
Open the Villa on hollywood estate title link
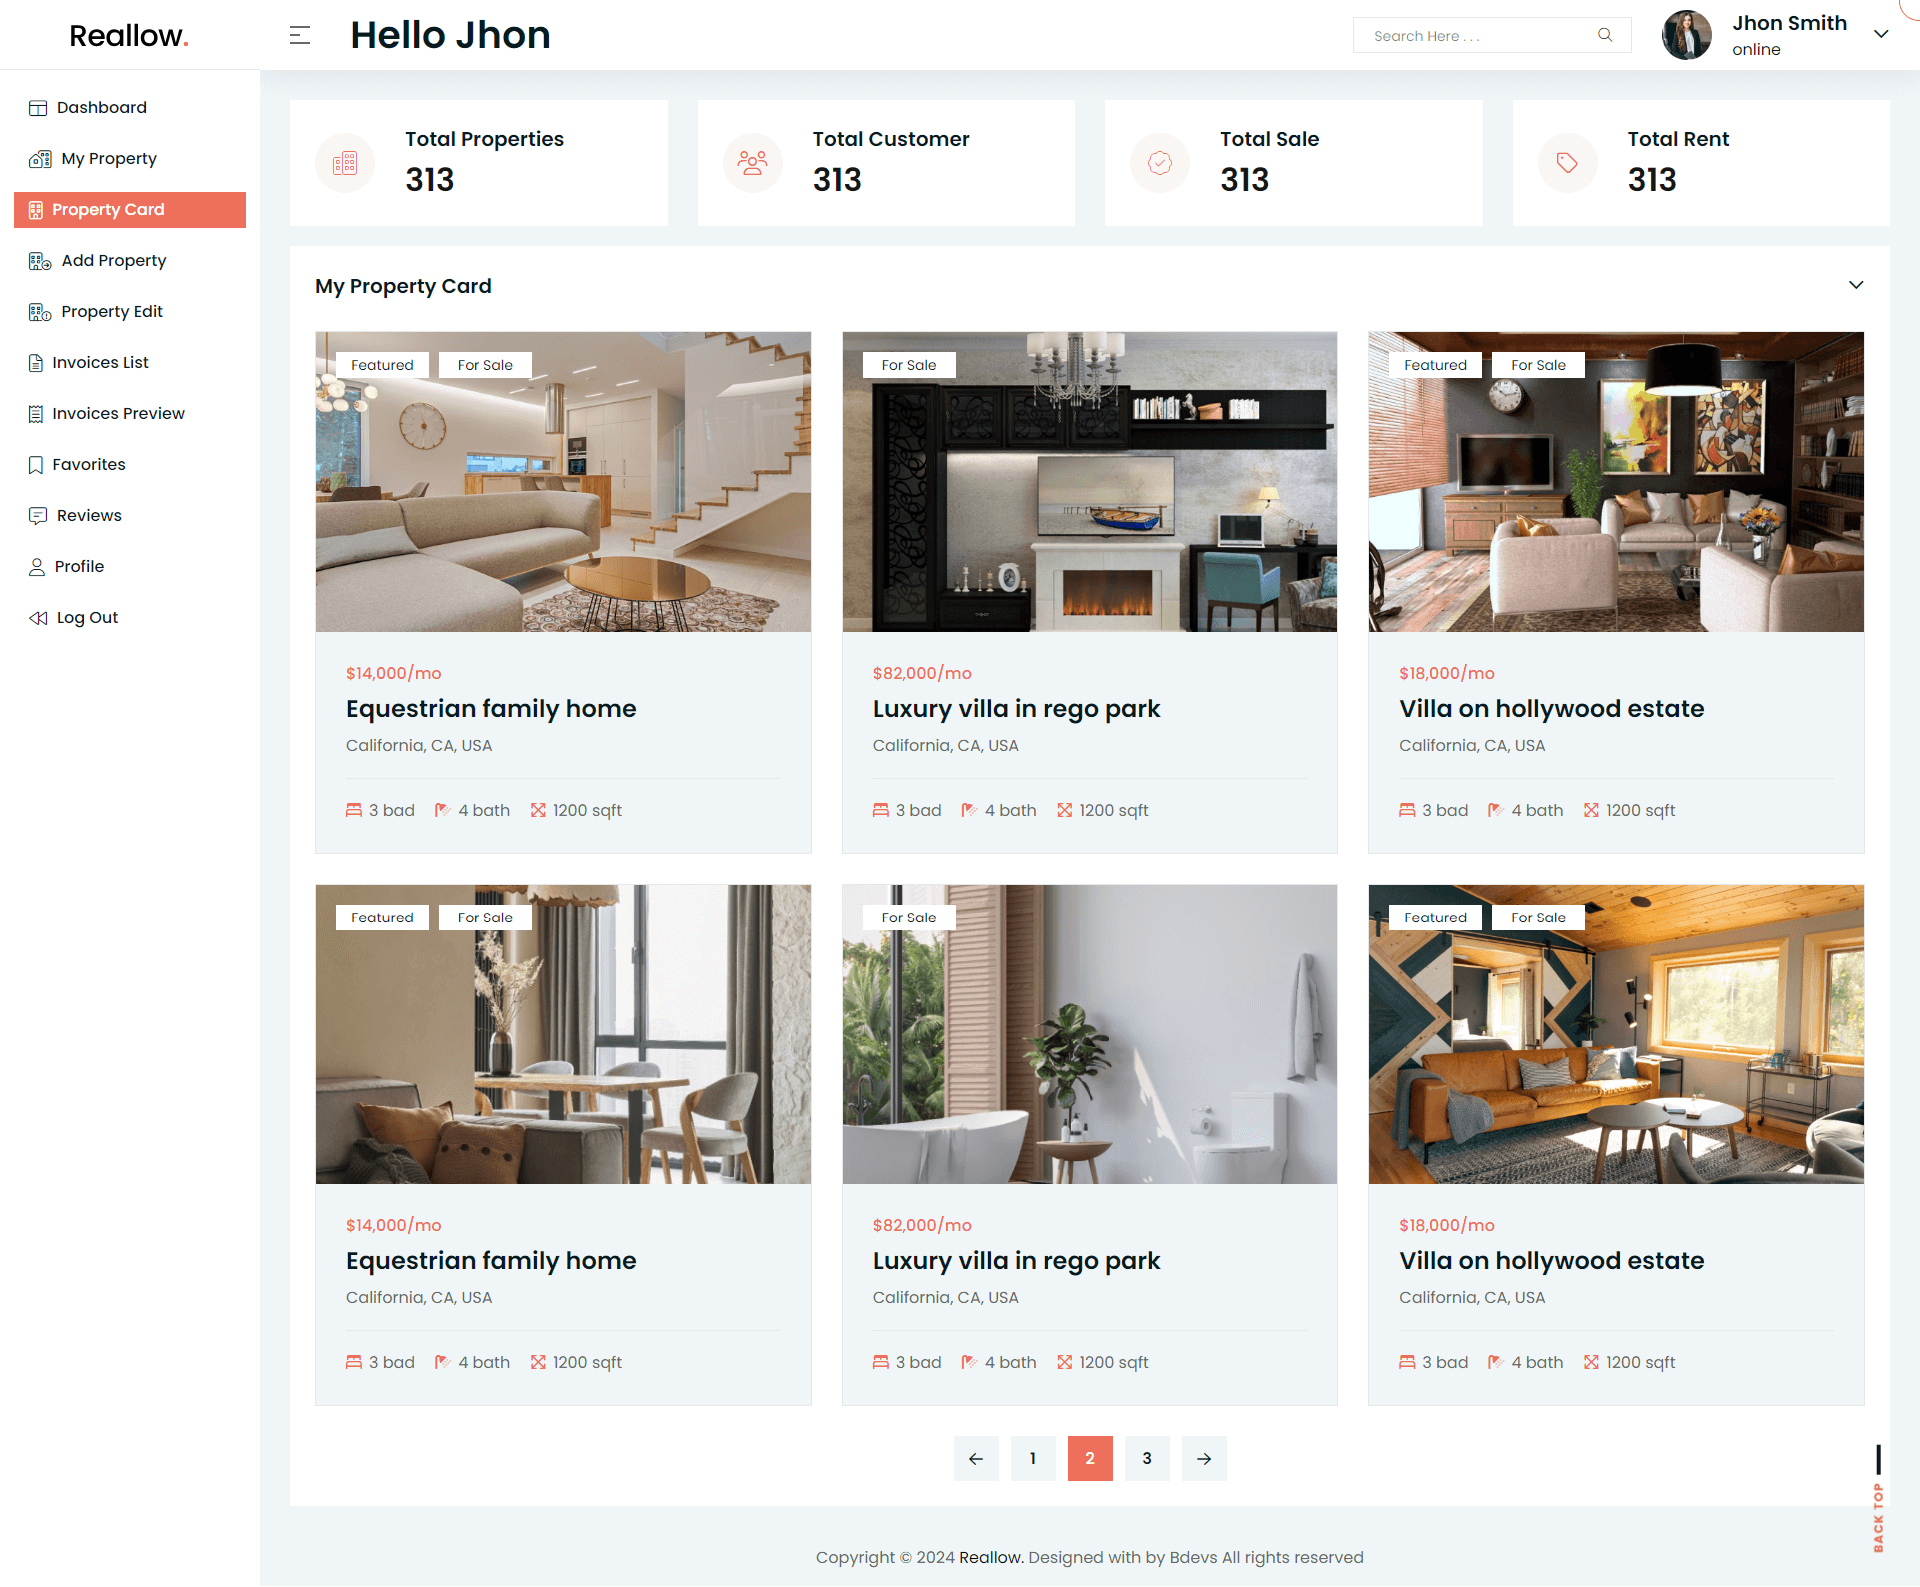click(x=1551, y=708)
